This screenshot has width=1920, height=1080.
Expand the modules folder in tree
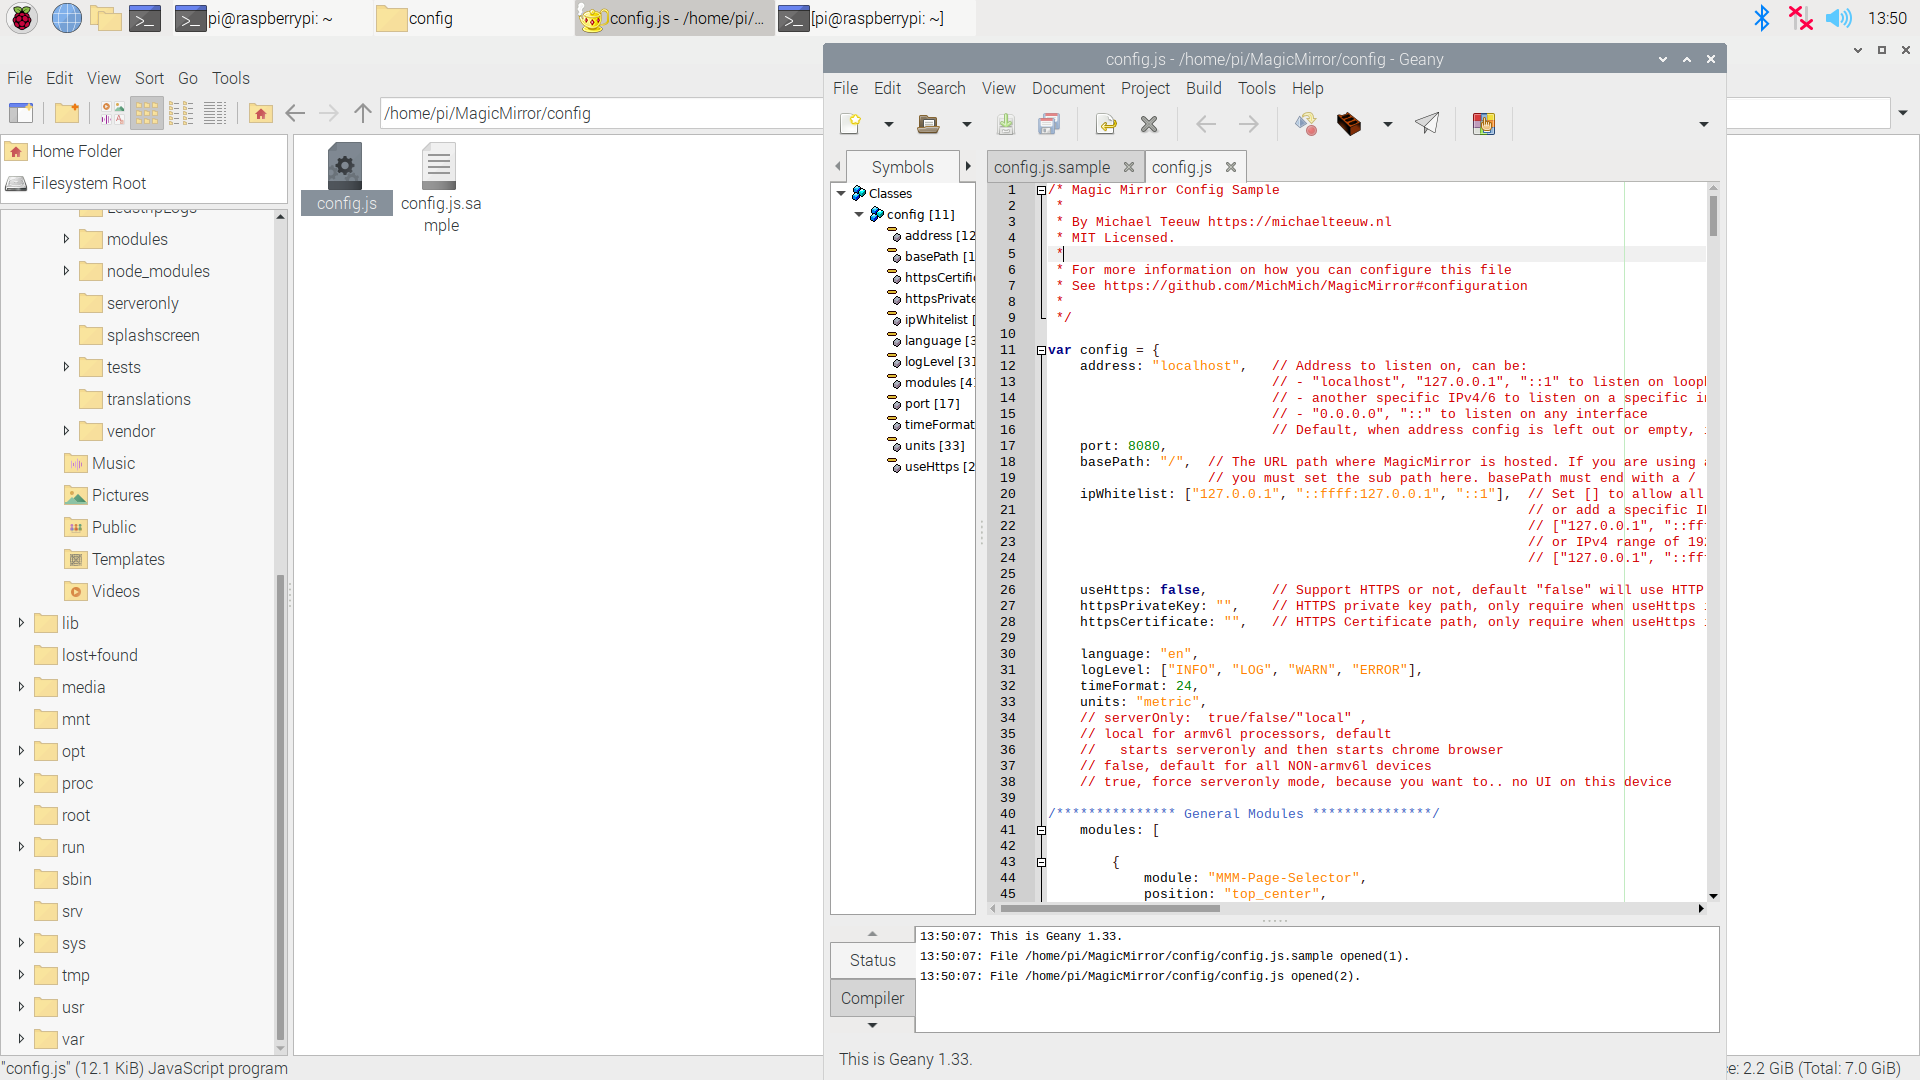(x=66, y=239)
